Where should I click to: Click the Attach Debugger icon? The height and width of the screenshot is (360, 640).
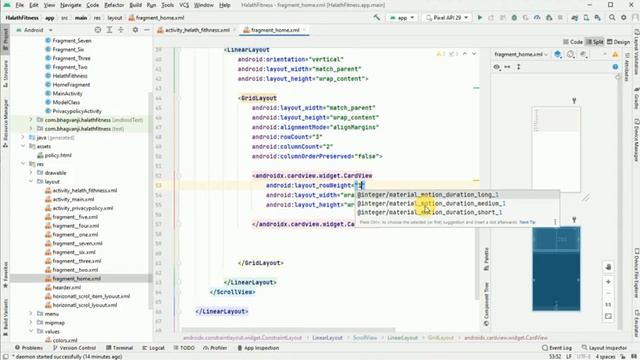coord(549,18)
